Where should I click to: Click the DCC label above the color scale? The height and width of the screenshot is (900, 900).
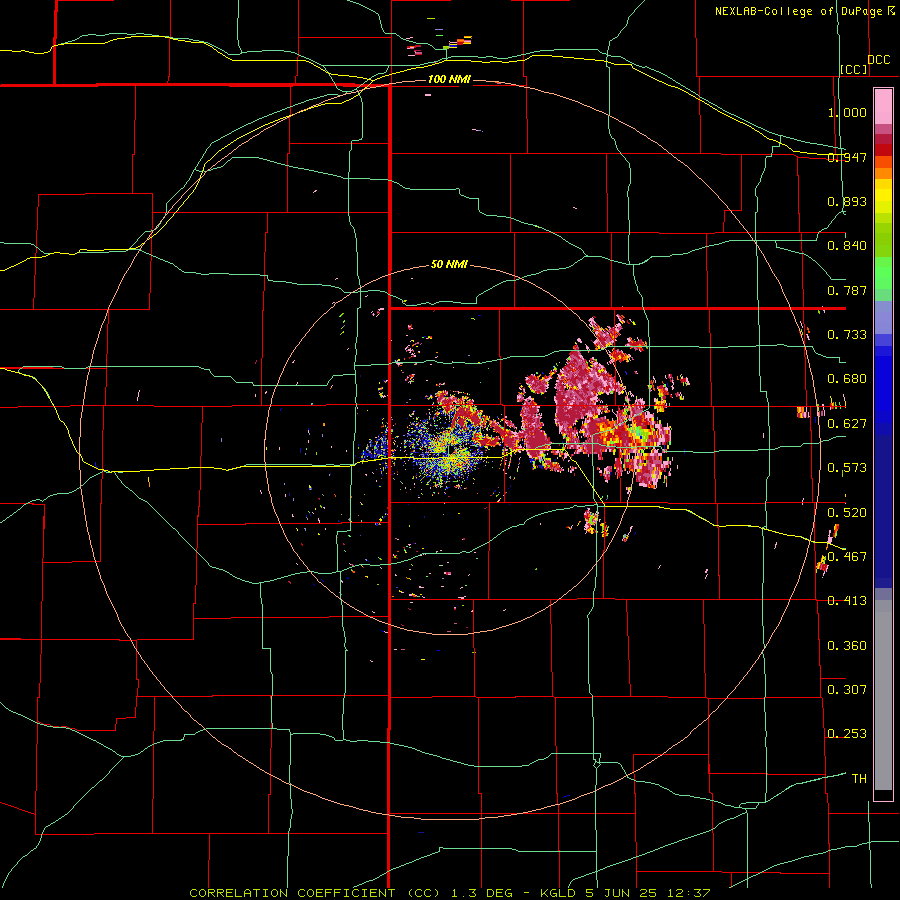coord(878,60)
